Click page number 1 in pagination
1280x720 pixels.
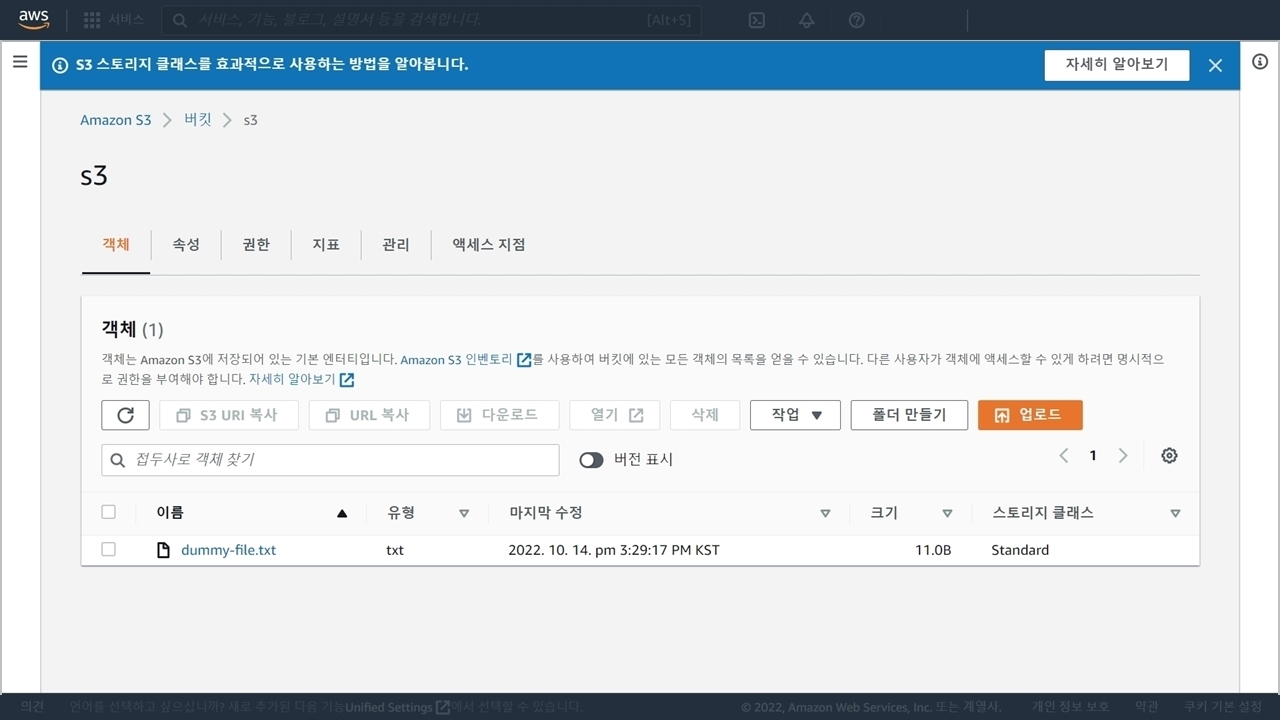tap(1093, 456)
